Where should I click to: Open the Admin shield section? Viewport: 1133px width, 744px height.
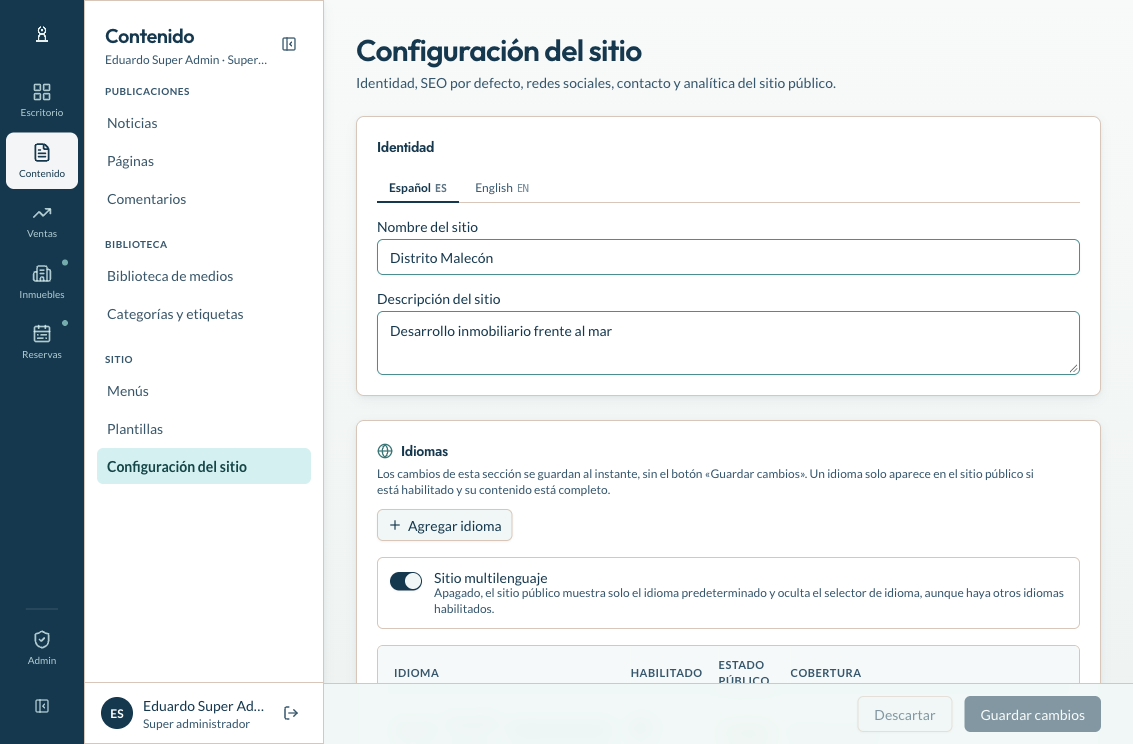(x=42, y=648)
